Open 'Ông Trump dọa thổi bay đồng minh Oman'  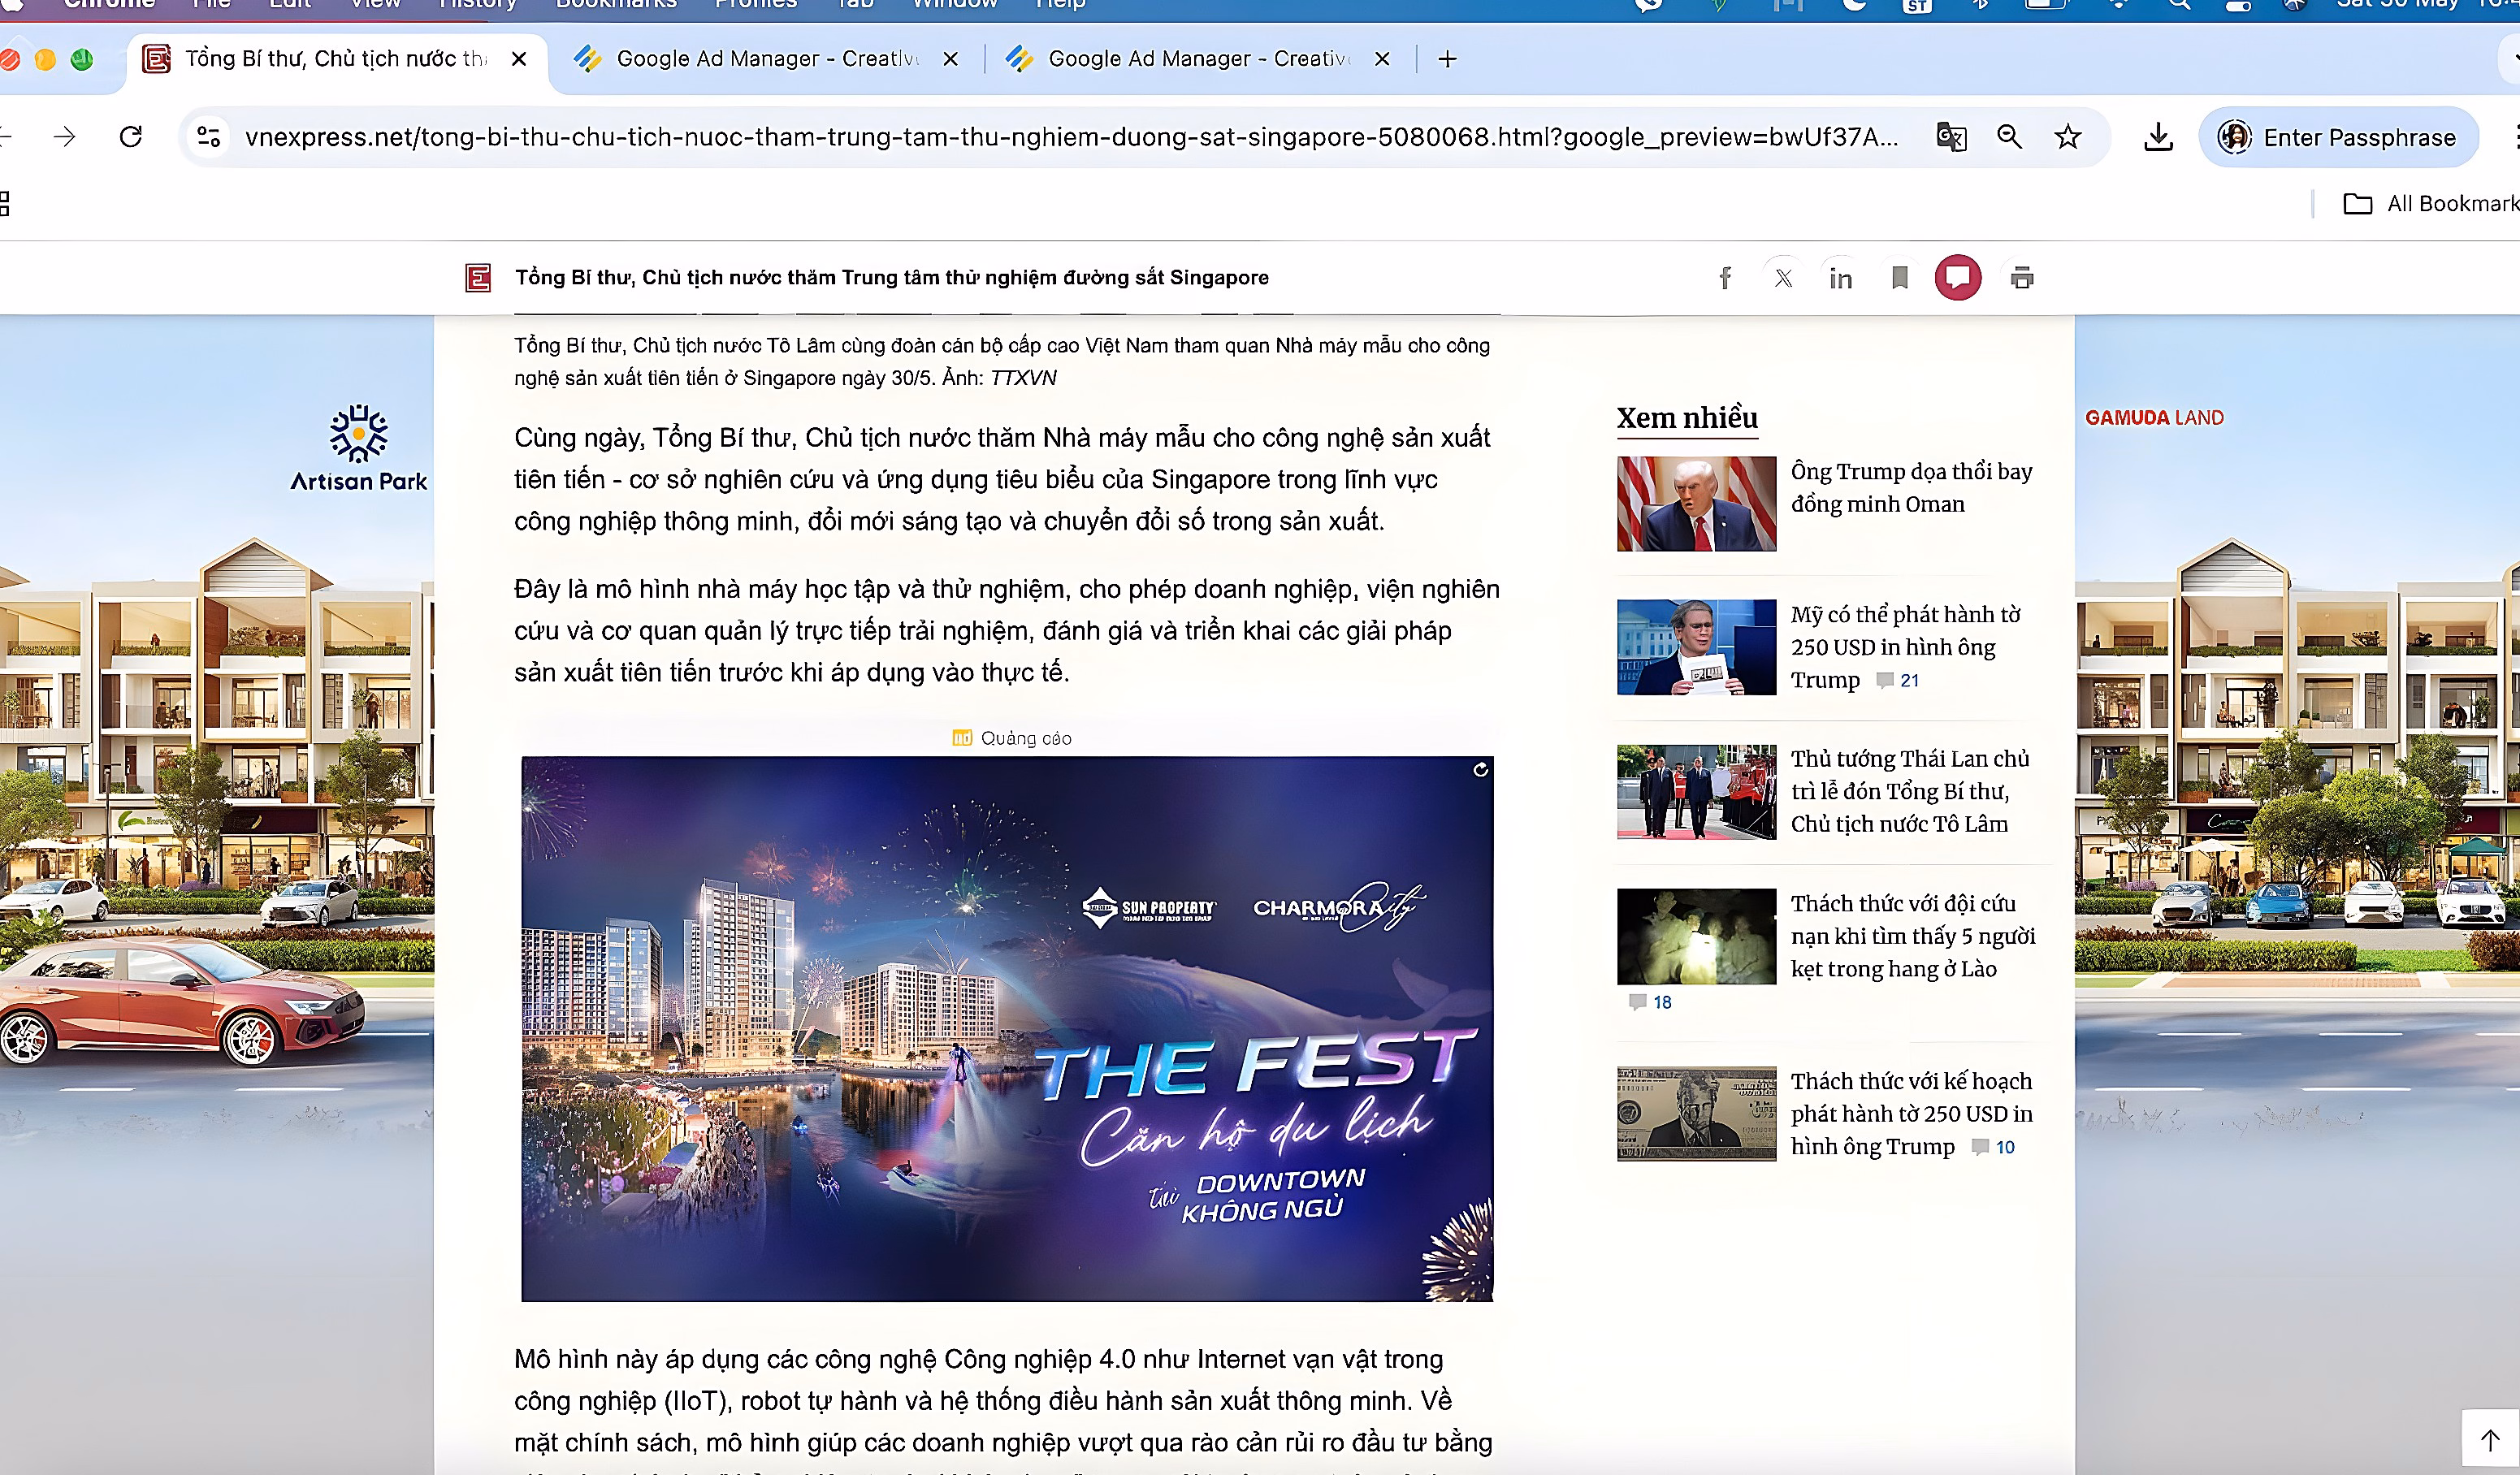1911,488
